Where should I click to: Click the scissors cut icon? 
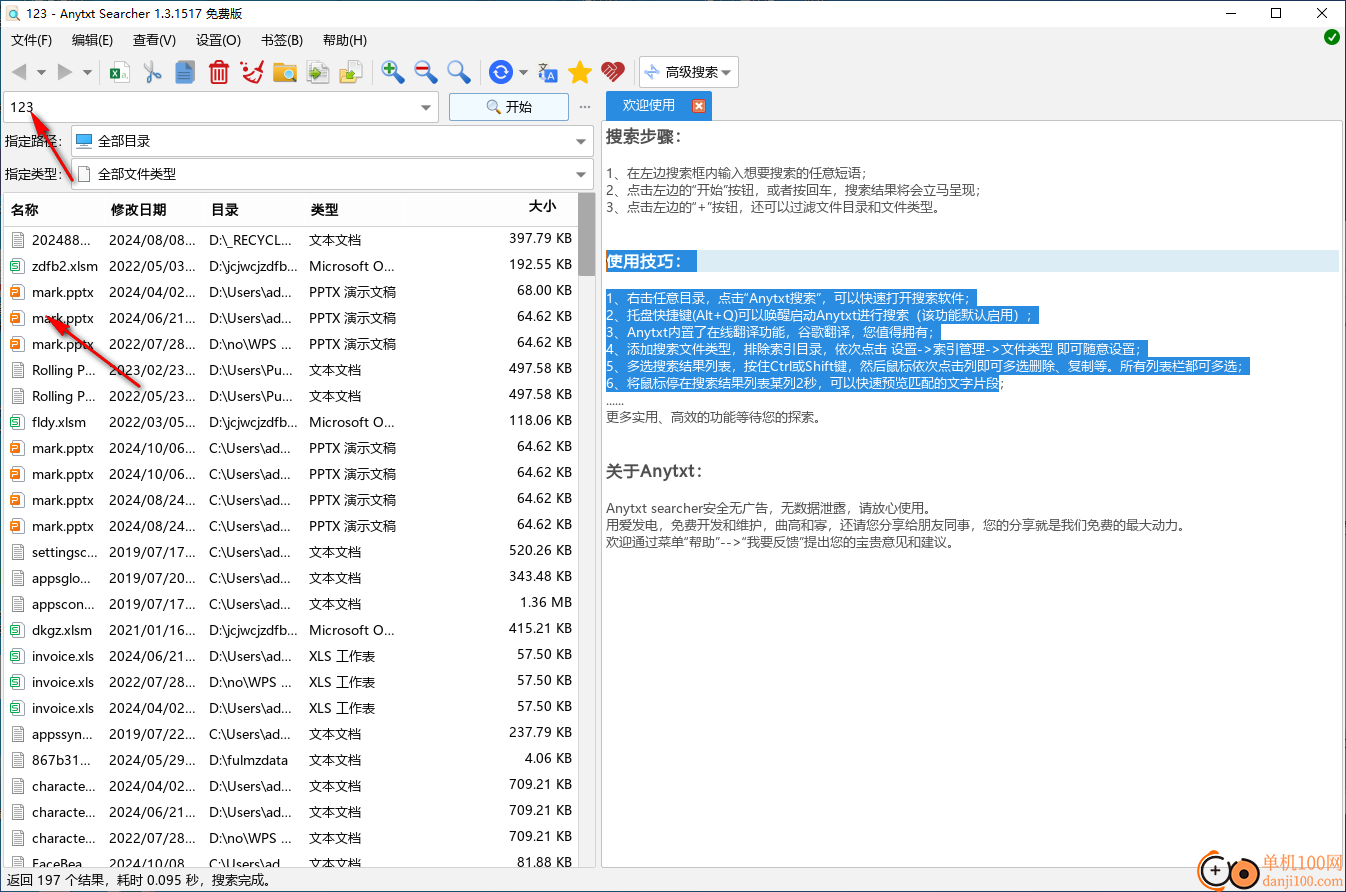[x=153, y=72]
